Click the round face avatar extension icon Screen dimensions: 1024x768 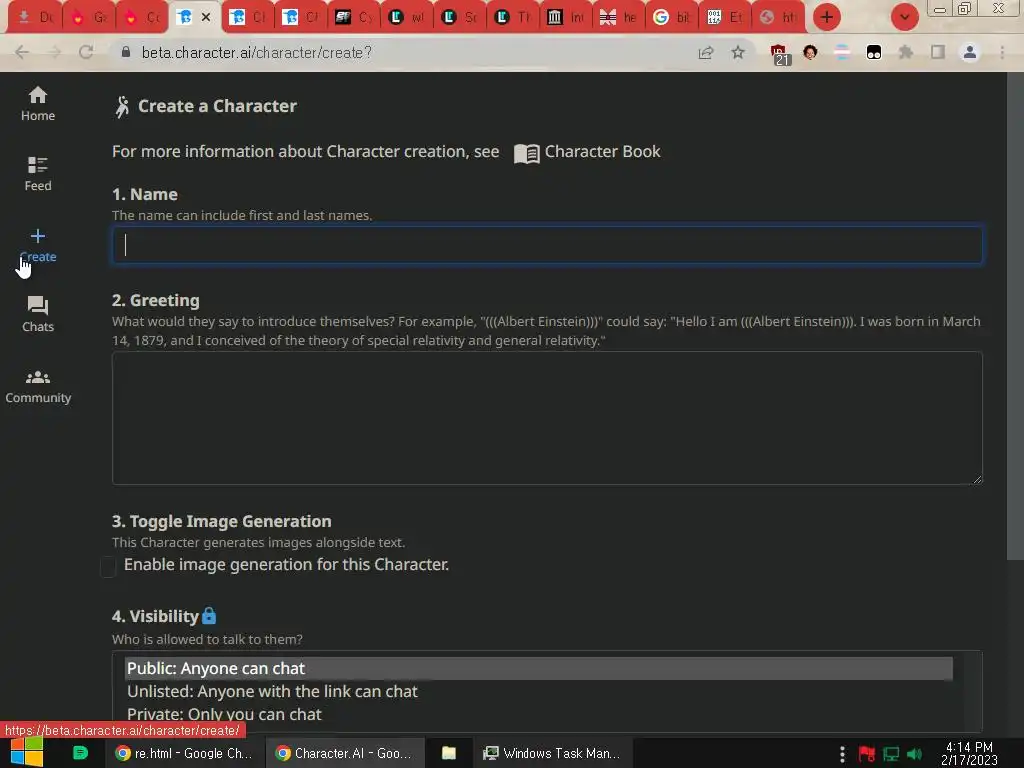[x=810, y=52]
